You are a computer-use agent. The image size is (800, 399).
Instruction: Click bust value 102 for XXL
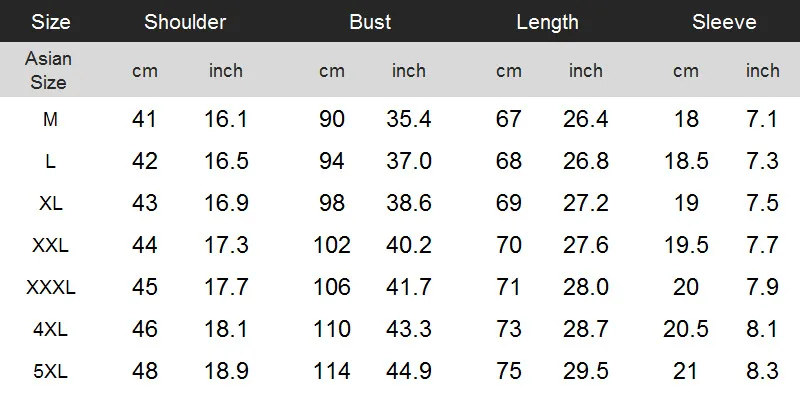[x=332, y=245]
